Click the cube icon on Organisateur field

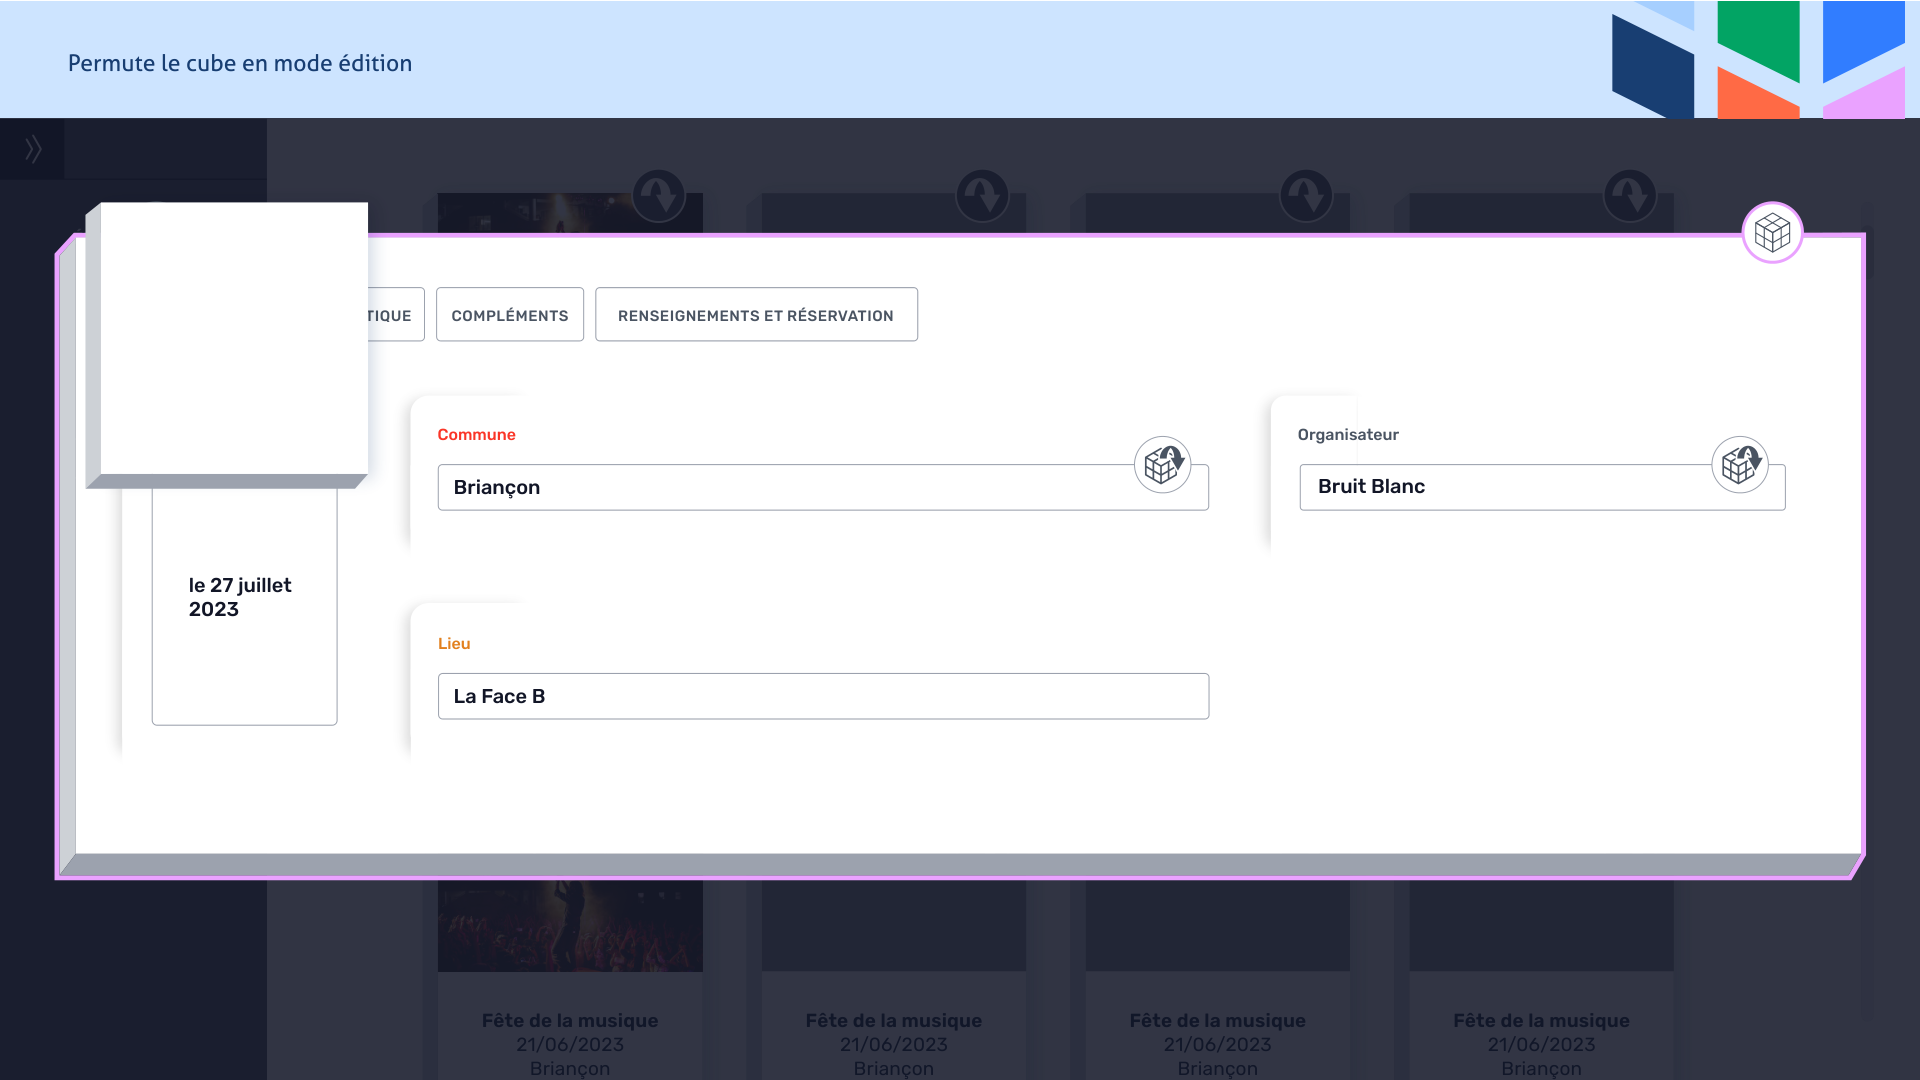(x=1739, y=465)
